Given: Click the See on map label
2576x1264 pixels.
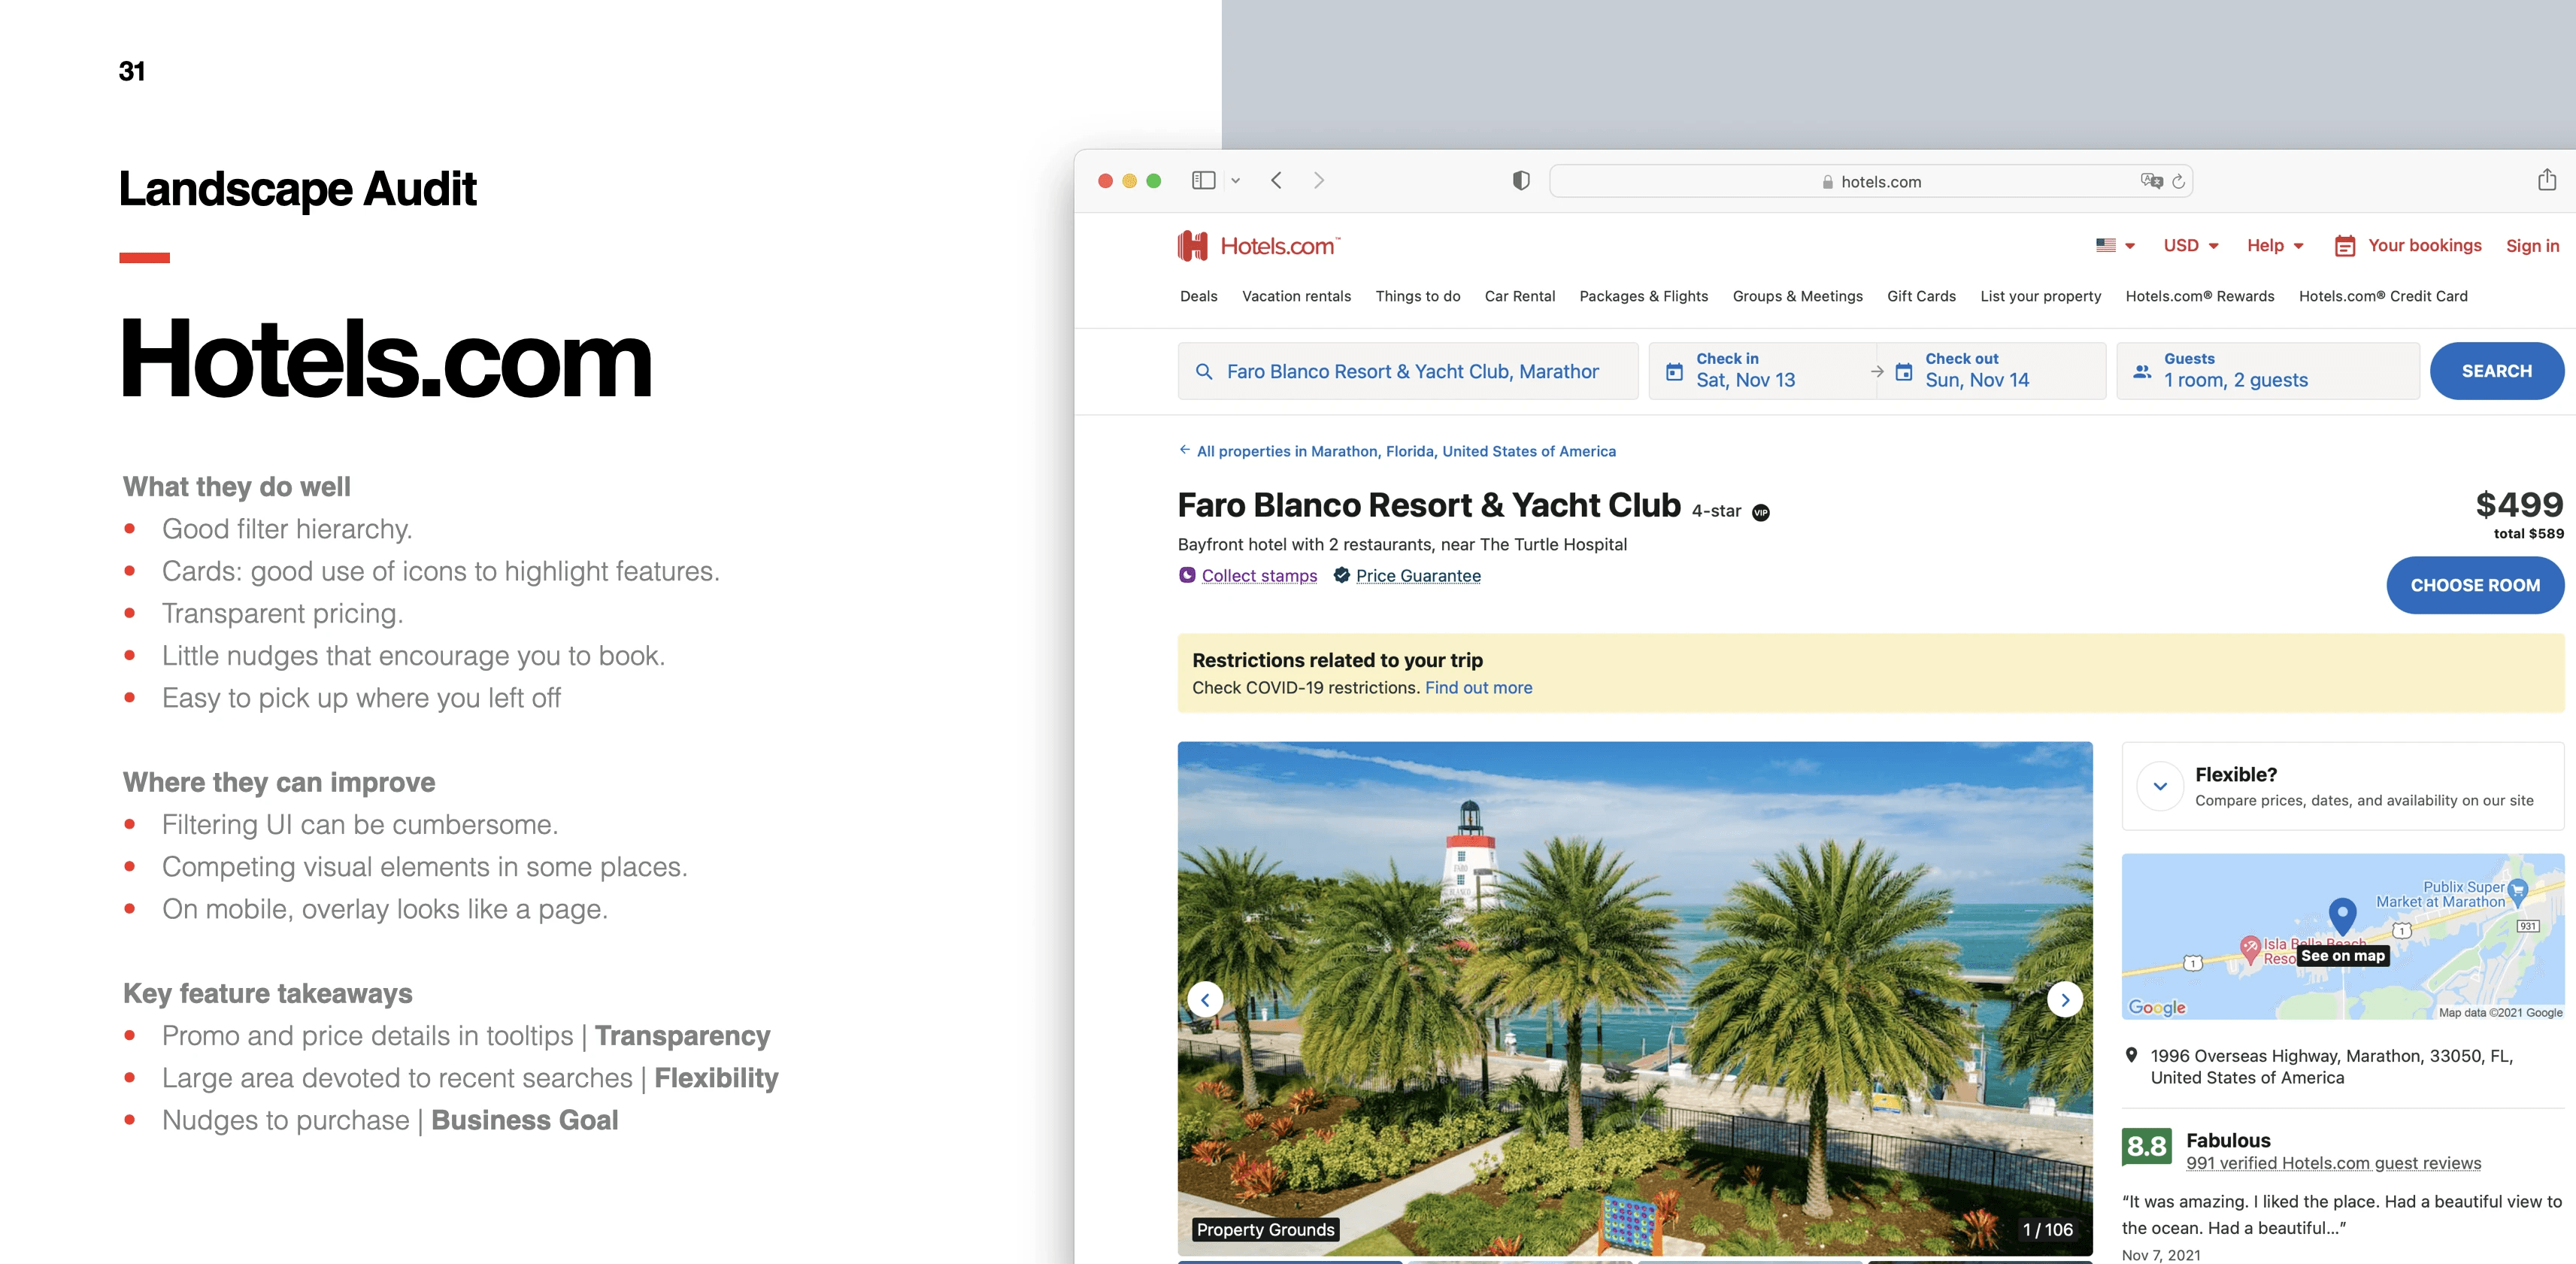Looking at the screenshot, I should pyautogui.click(x=2342, y=956).
